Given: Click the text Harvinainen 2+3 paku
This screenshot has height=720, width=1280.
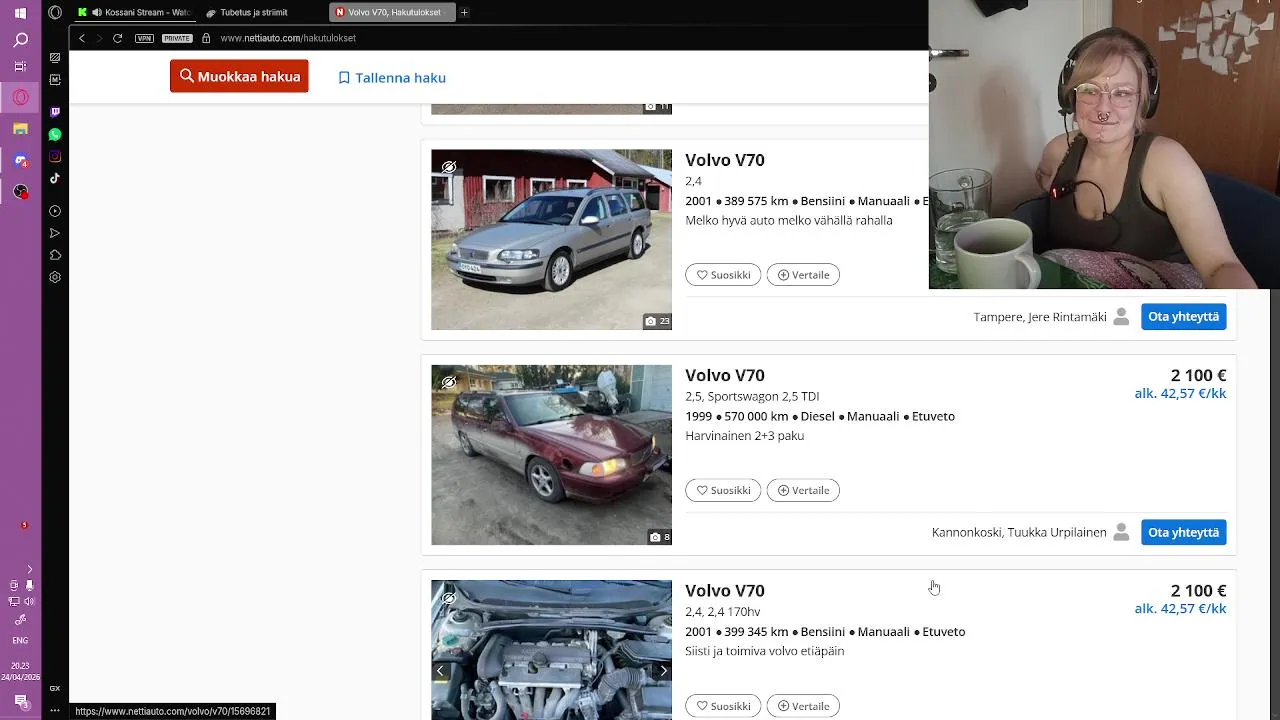Looking at the screenshot, I should (745, 436).
